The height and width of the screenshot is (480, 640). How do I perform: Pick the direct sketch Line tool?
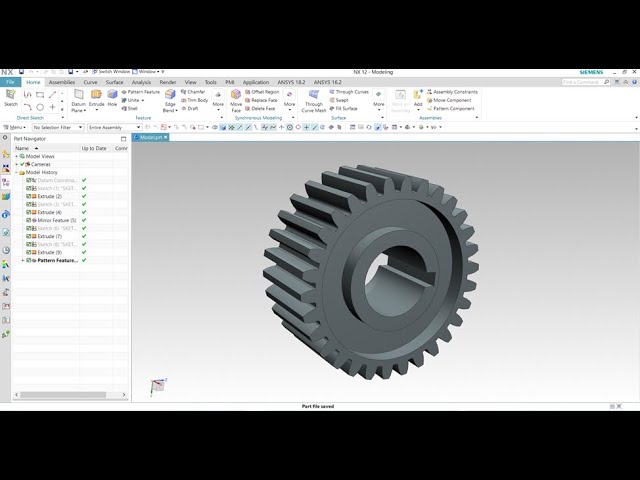coord(52,95)
